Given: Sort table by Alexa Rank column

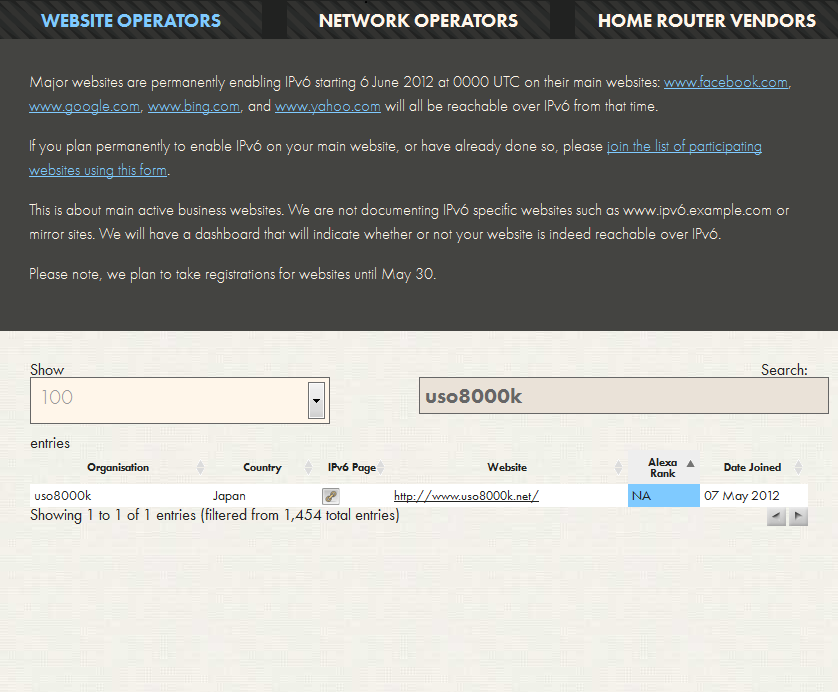Looking at the screenshot, I should (663, 467).
